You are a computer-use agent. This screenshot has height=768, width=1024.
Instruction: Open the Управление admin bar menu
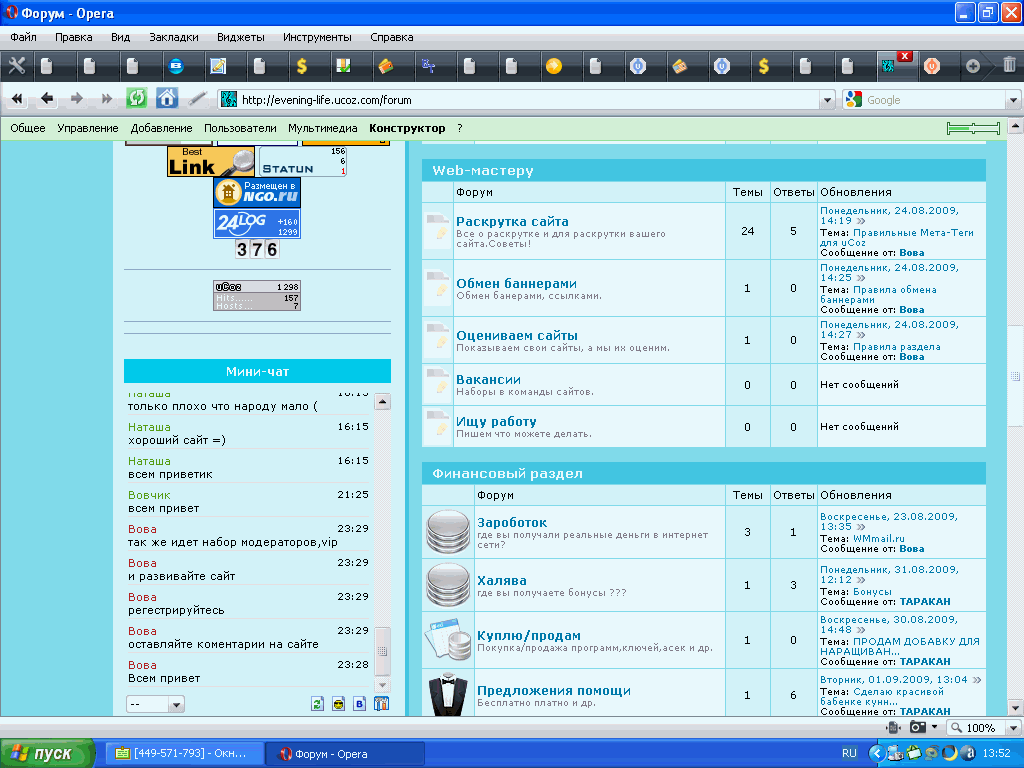click(x=88, y=128)
